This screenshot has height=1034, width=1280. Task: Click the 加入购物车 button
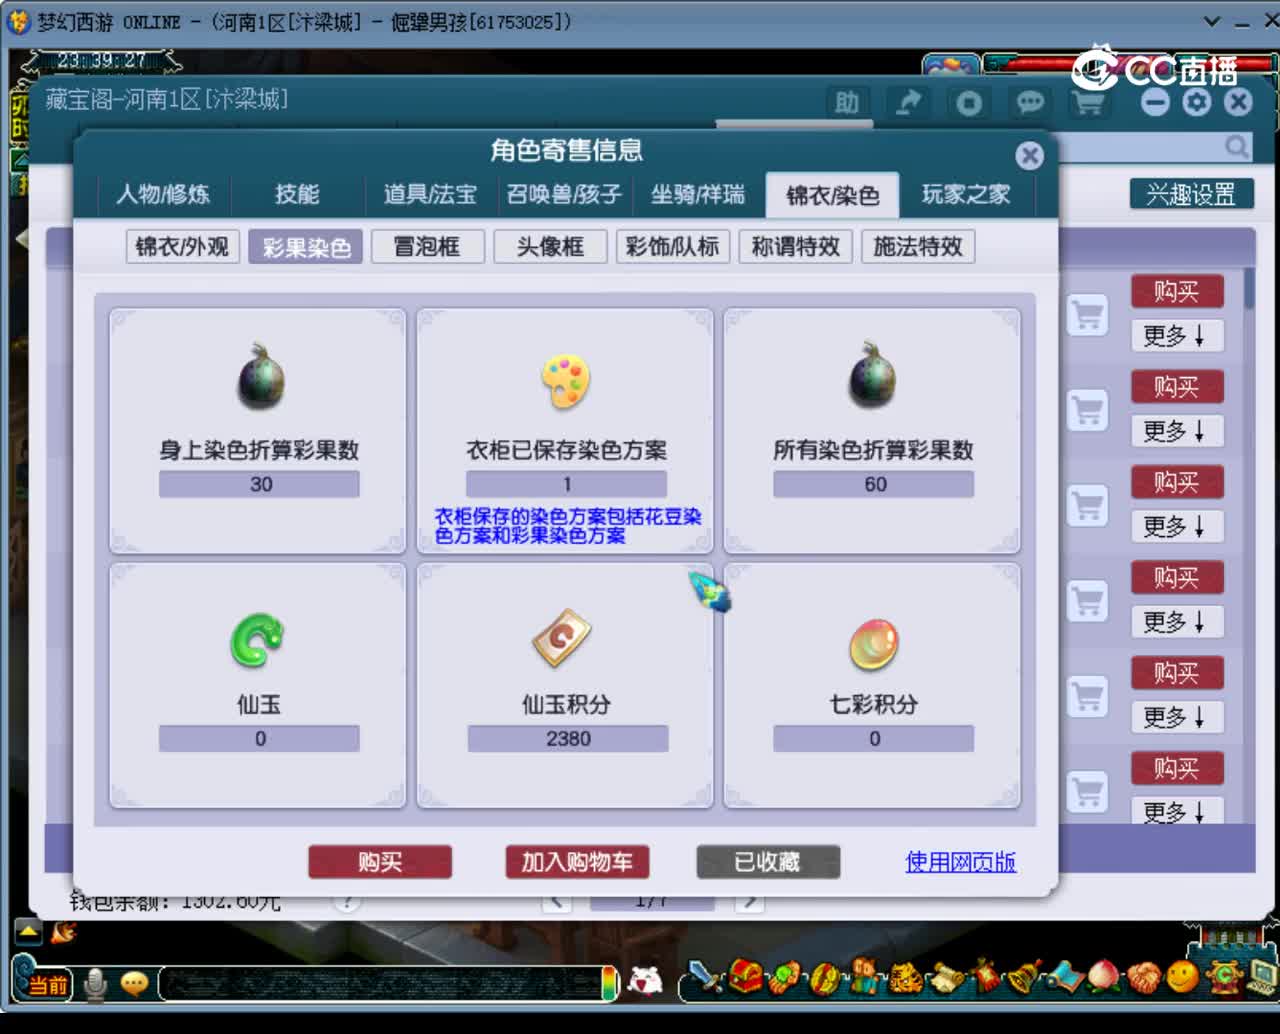pos(577,862)
